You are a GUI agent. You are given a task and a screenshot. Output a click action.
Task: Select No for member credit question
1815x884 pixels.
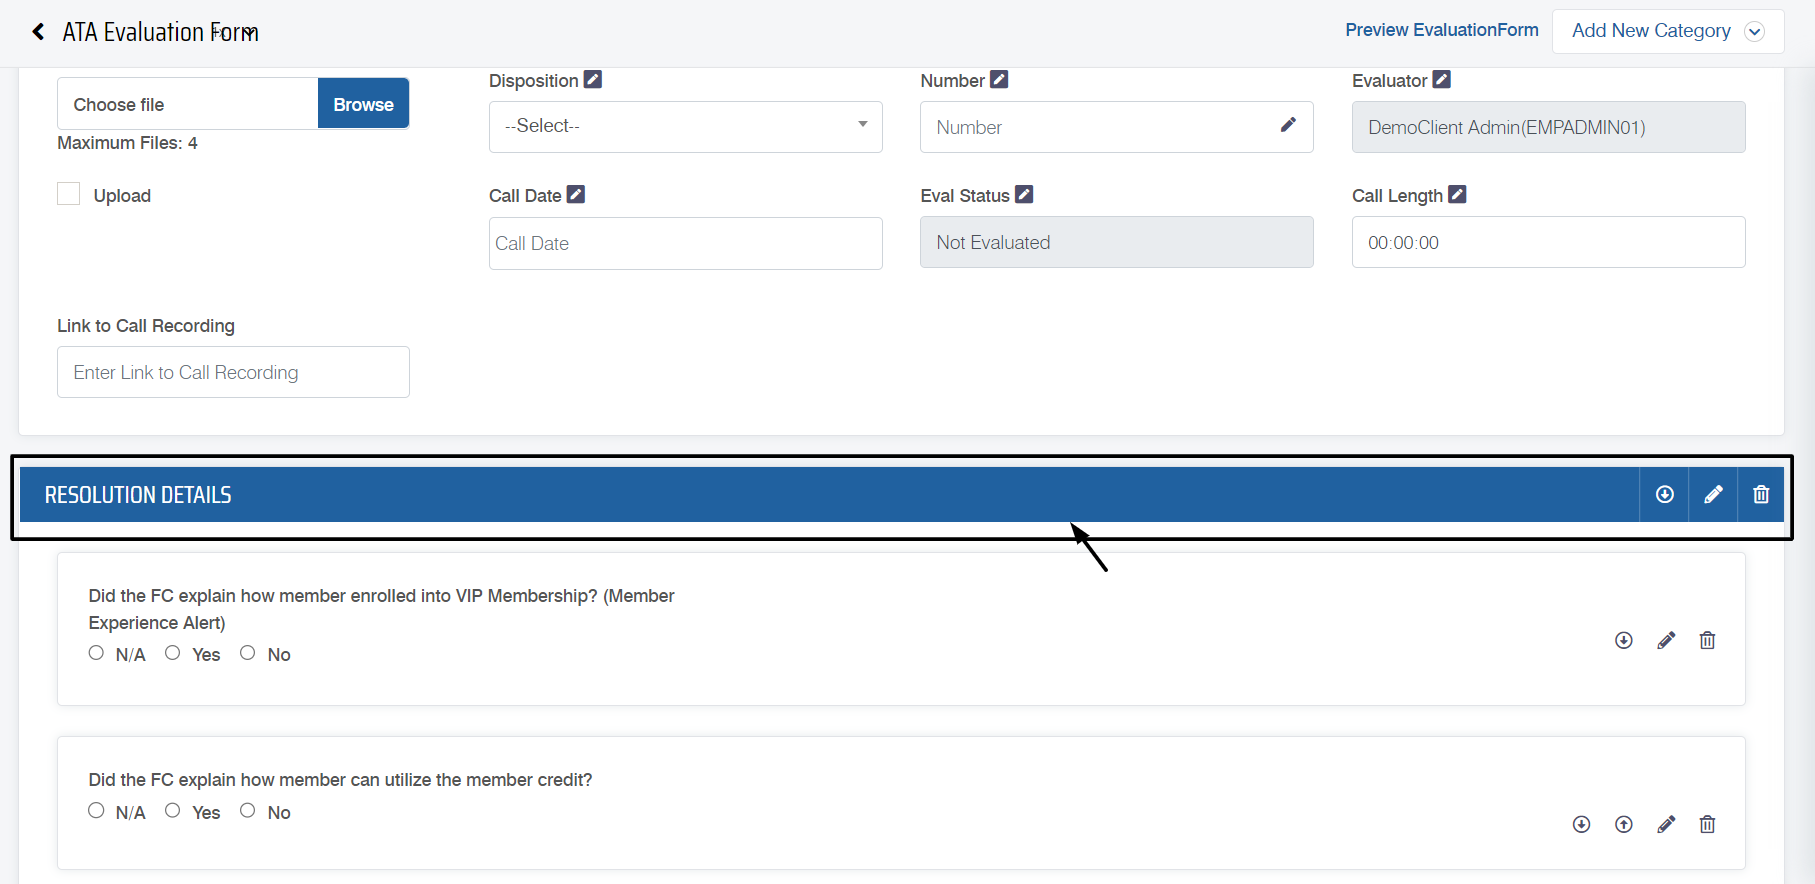(248, 811)
